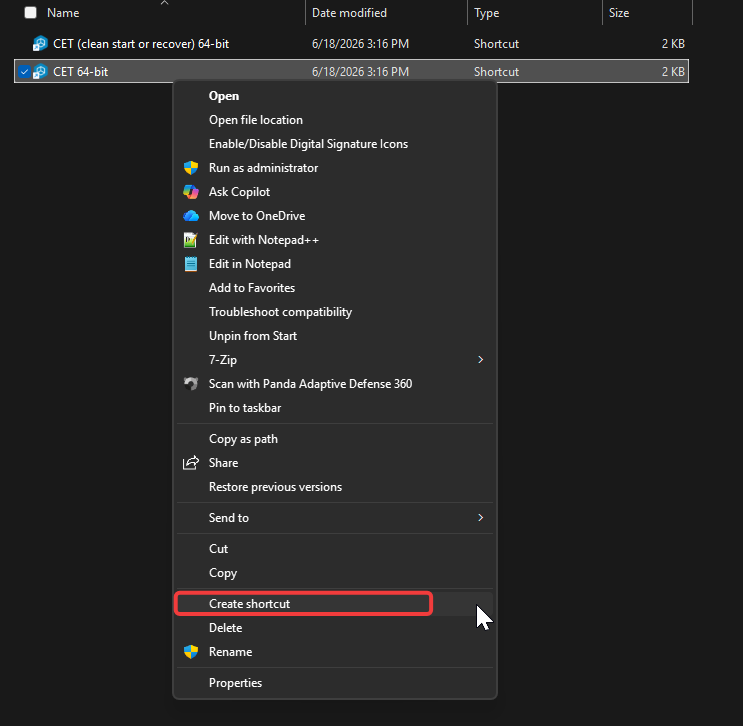Click the CET clean start shortcut icon

[x=40, y=44]
